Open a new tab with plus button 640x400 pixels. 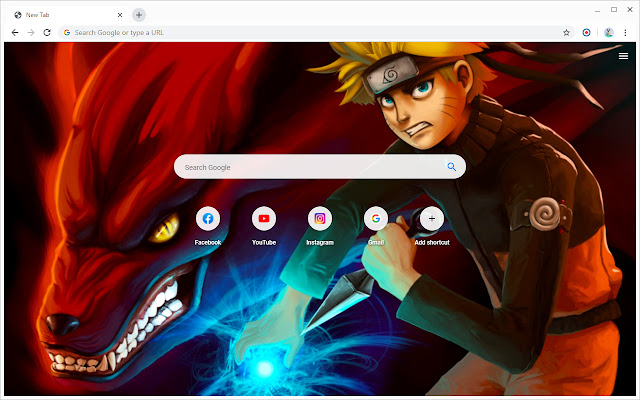pyautogui.click(x=139, y=15)
